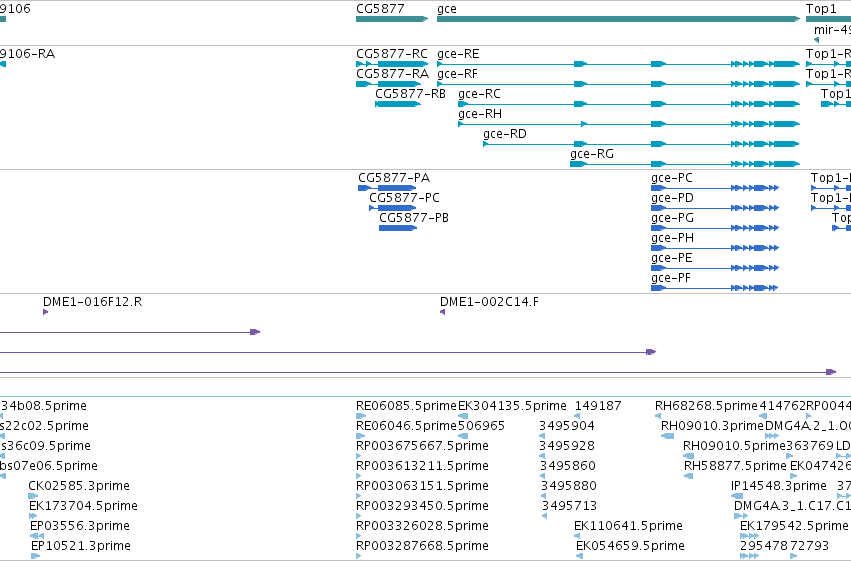
Task: Select CDS label gce-PC
Action: coord(672,178)
